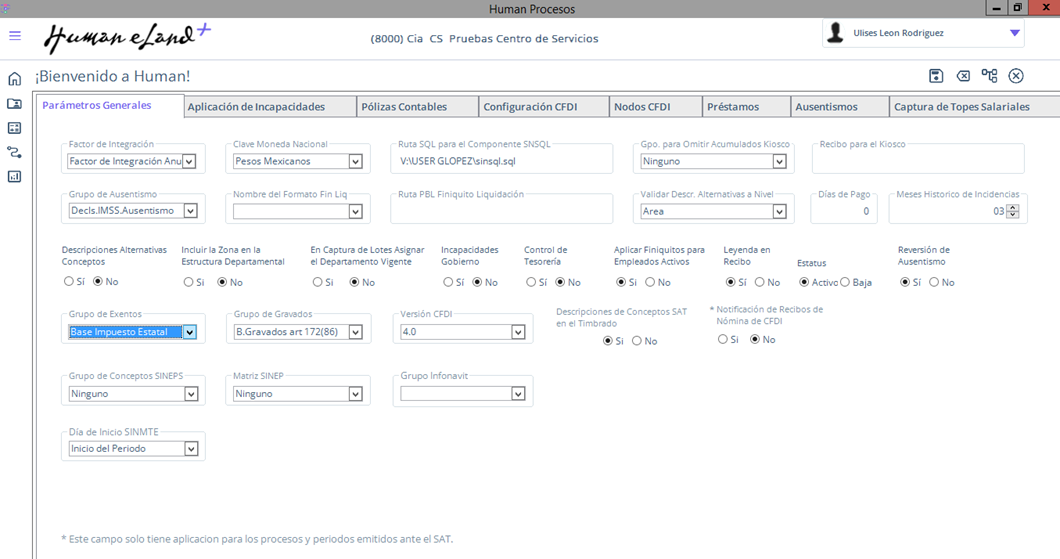Open the Grupo de Ausentismo dropdown
The width and height of the screenshot is (1060, 559).
tap(190, 211)
